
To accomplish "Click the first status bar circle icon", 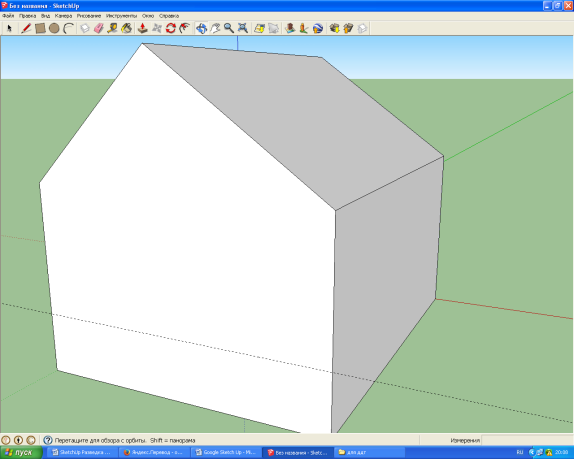I will tap(5, 440).
